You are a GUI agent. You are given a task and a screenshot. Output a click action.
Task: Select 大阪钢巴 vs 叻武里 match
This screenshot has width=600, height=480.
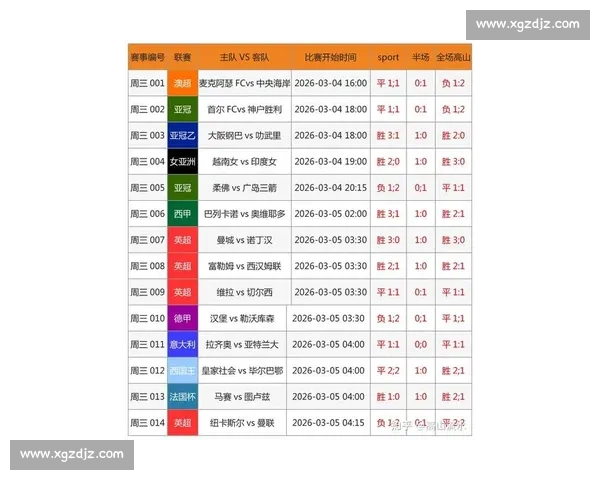[244, 136]
